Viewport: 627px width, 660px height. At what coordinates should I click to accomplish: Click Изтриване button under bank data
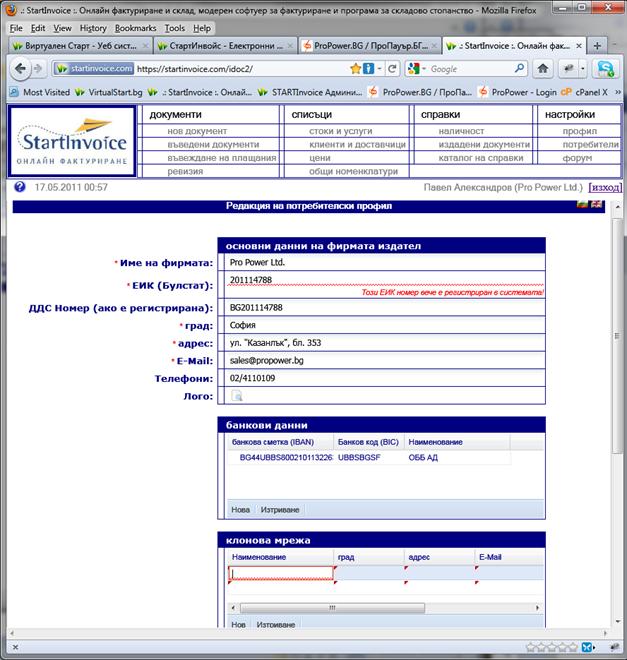pyautogui.click(x=280, y=510)
